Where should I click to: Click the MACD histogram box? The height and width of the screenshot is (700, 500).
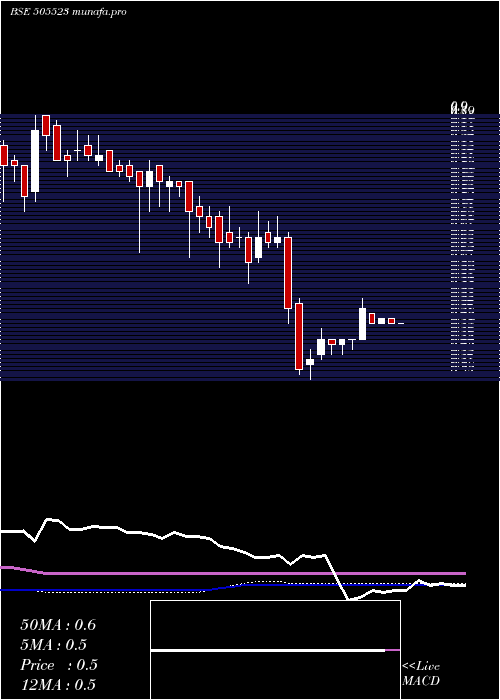275,650
